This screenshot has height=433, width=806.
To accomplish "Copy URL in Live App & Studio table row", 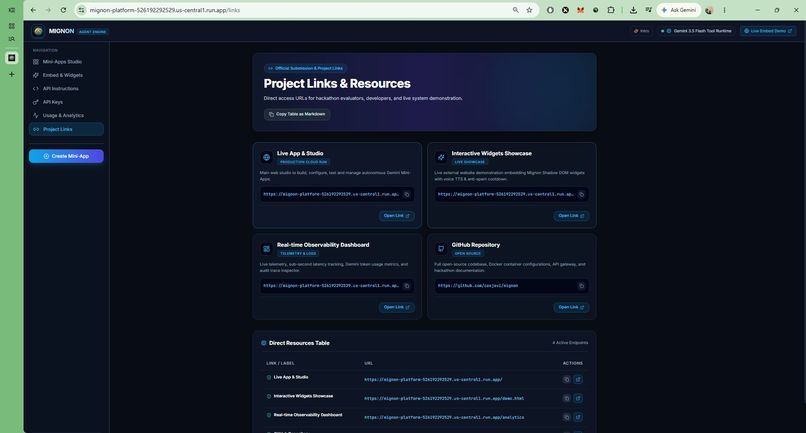I will coord(566,380).
